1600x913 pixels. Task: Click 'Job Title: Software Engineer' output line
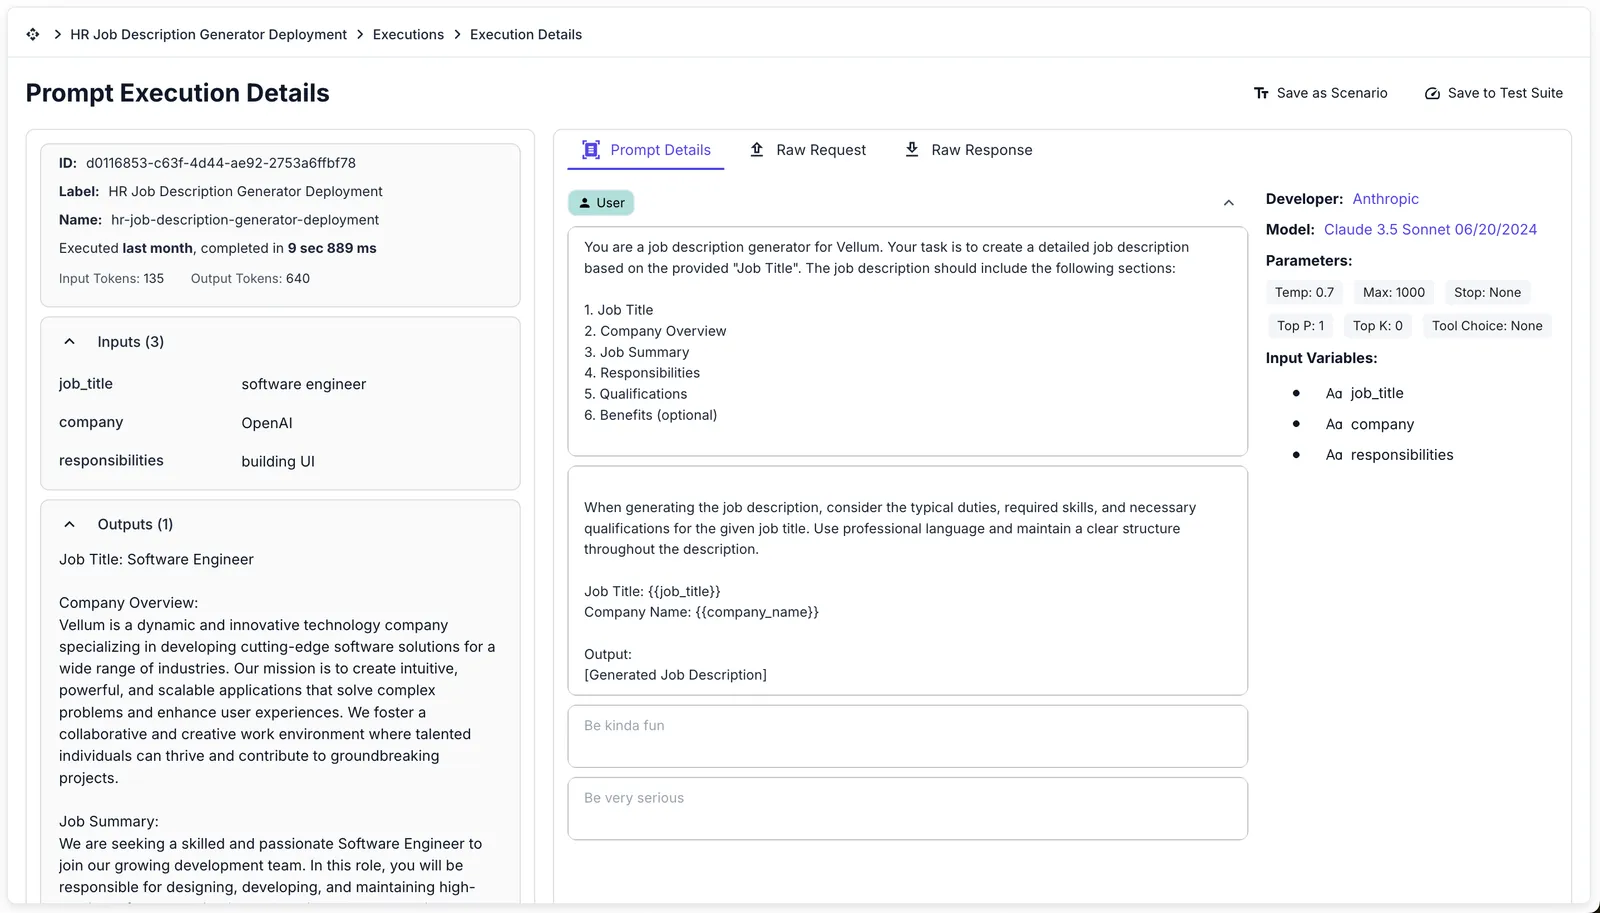[156, 560]
